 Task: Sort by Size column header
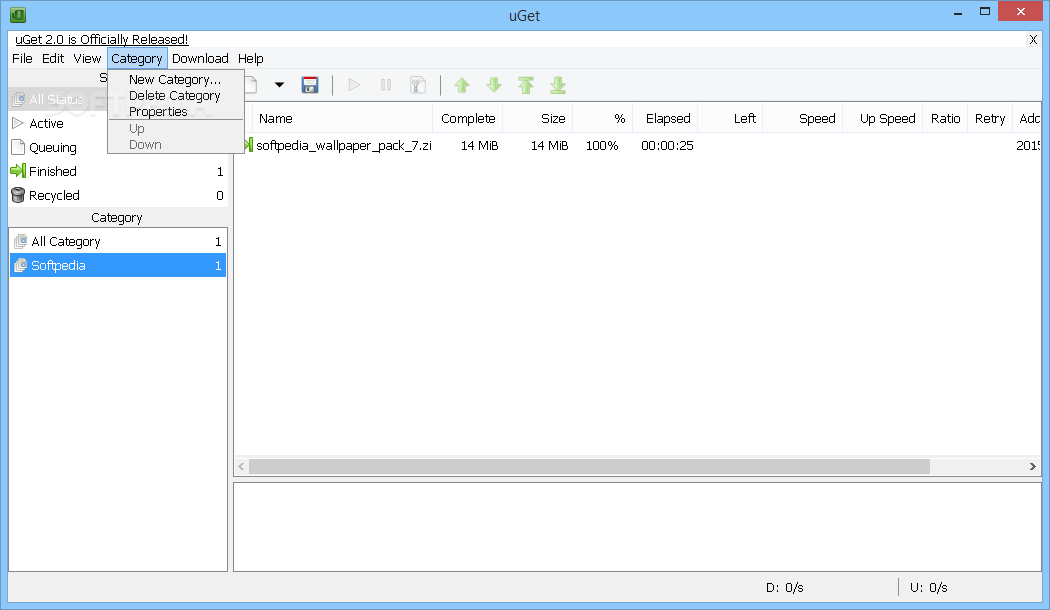click(x=538, y=119)
